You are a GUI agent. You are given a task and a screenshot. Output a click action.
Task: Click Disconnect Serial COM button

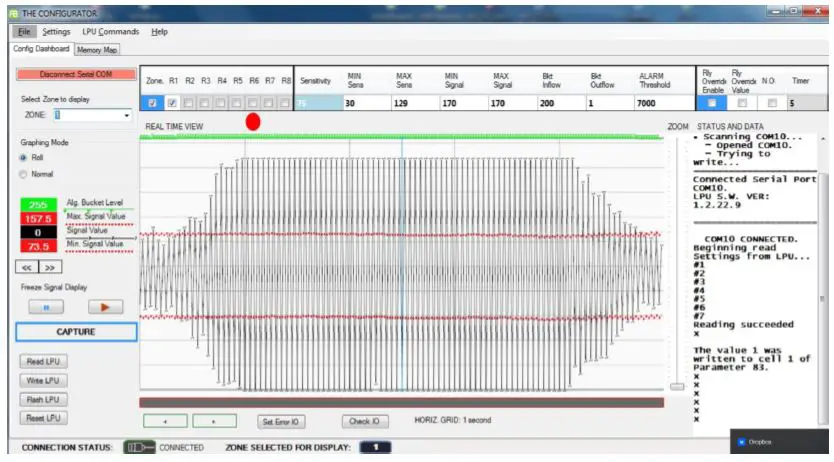click(76, 74)
